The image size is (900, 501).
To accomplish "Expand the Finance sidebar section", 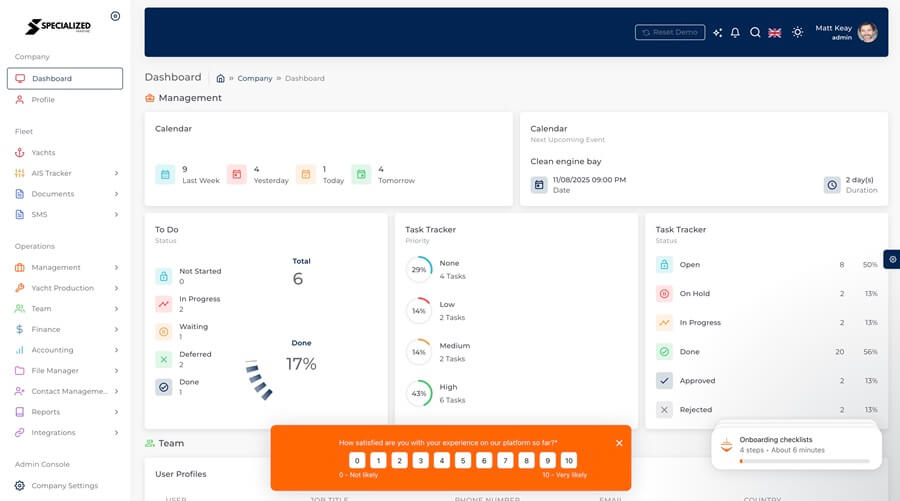I will click(x=116, y=329).
